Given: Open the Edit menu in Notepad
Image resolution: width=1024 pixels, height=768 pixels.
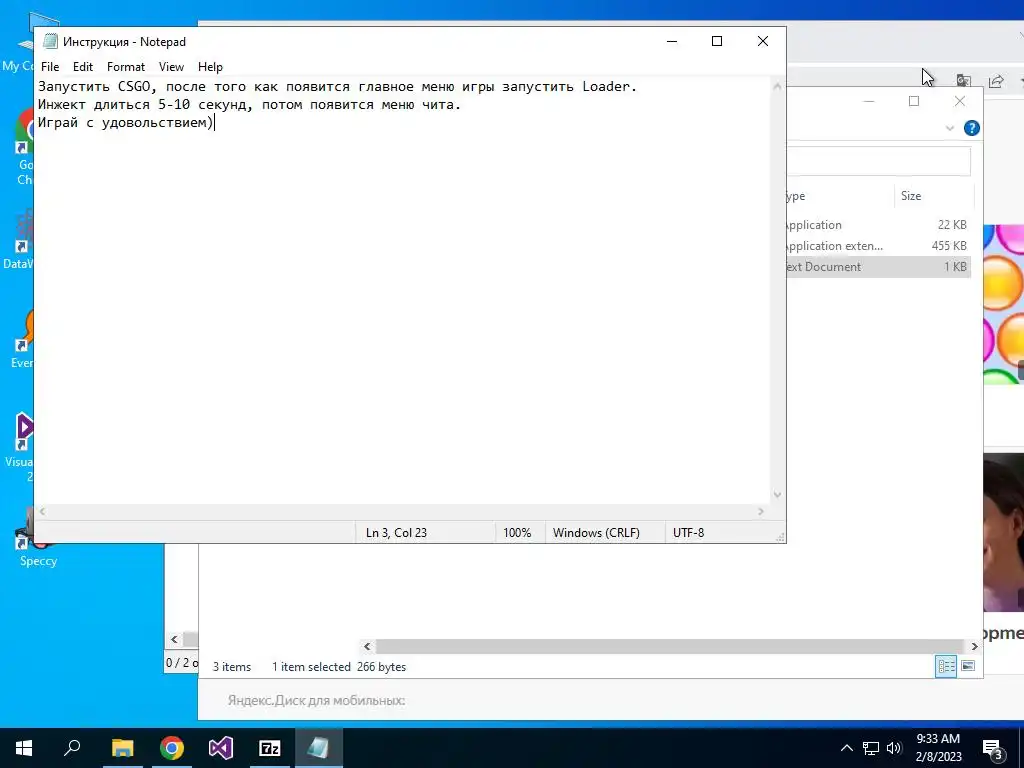Looking at the screenshot, I should tap(82, 67).
